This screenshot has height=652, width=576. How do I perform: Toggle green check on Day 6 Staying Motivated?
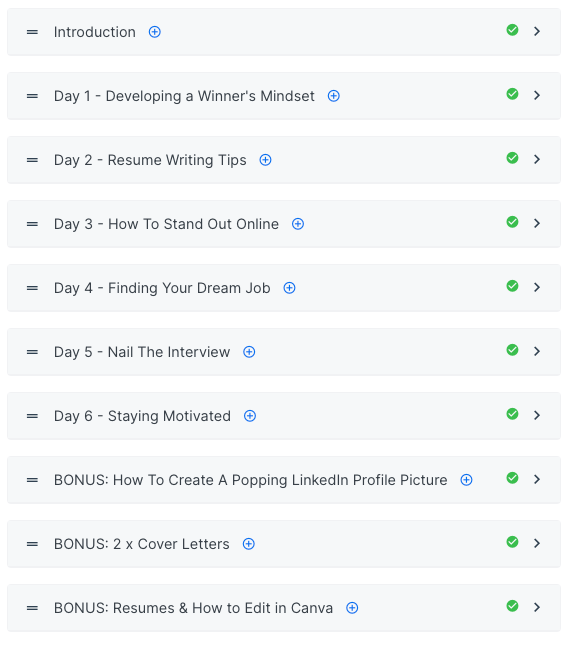point(512,414)
